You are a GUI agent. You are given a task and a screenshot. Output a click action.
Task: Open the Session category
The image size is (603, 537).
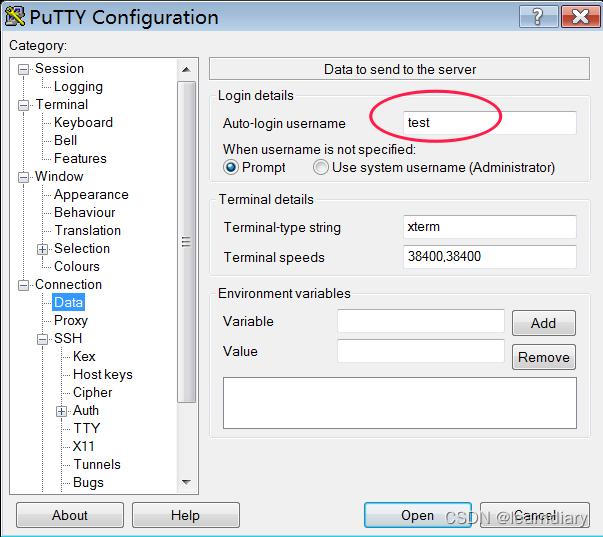[x=59, y=68]
